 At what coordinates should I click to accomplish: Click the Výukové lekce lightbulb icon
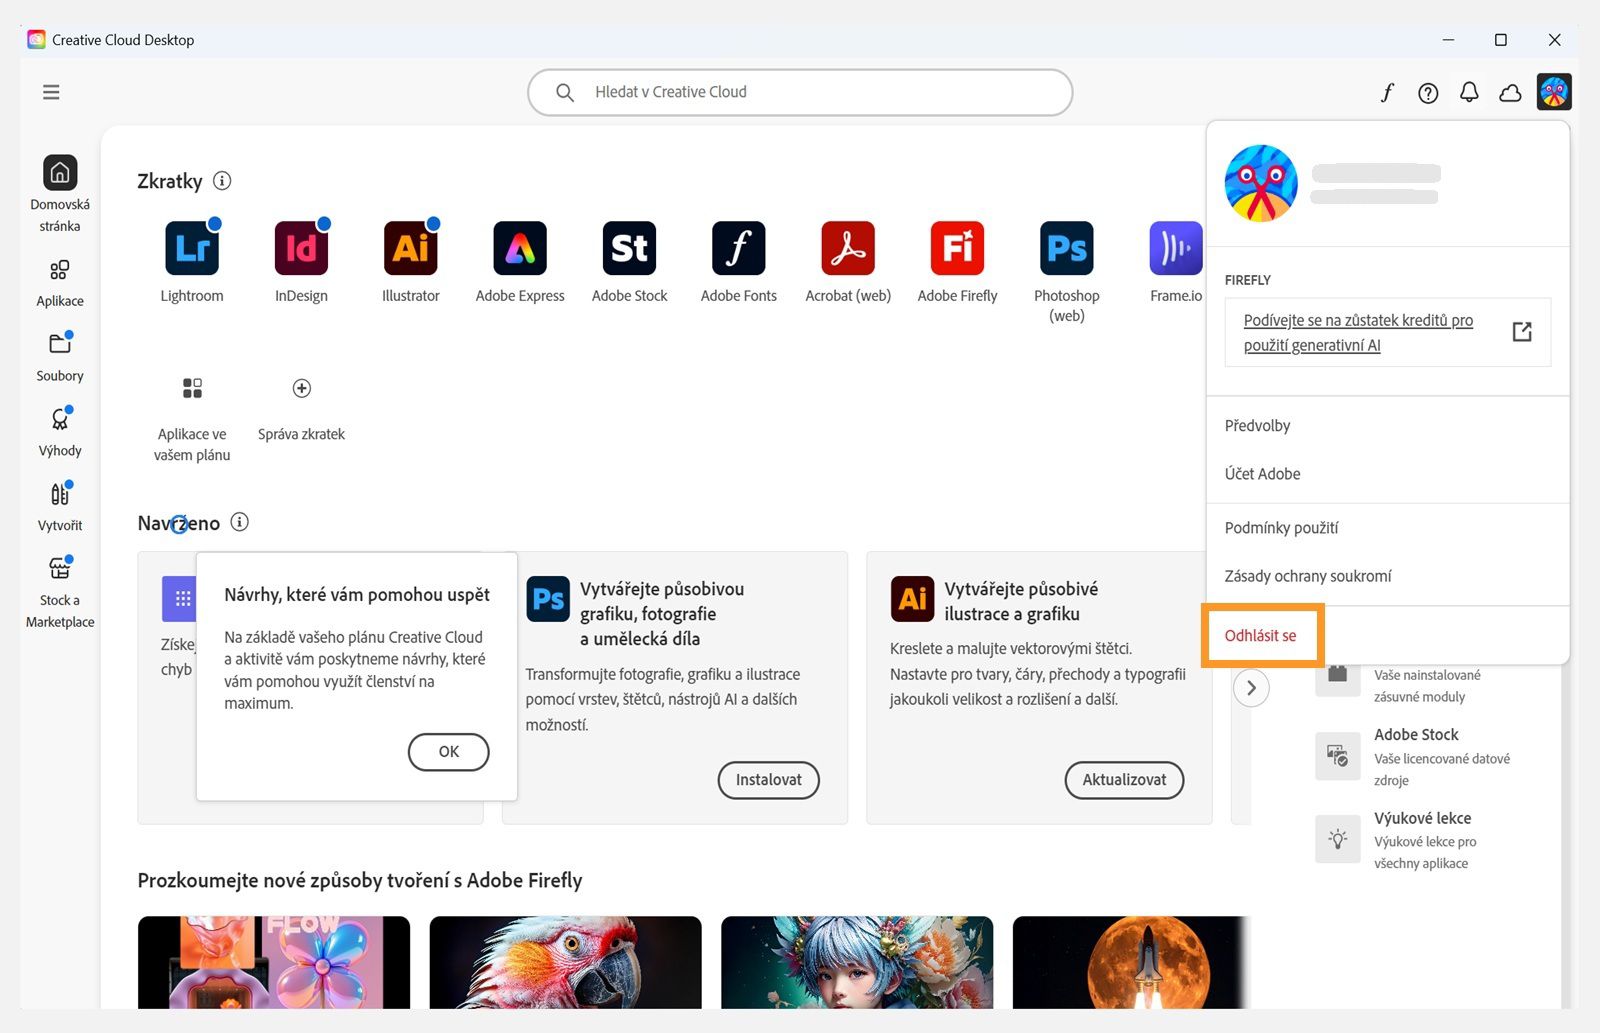pos(1337,839)
